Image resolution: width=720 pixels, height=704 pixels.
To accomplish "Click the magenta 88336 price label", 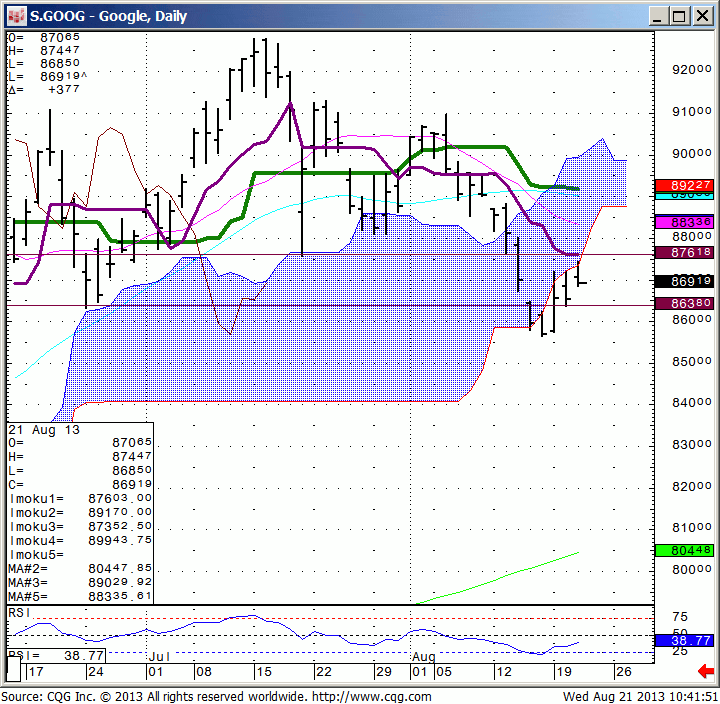I will (x=684, y=222).
